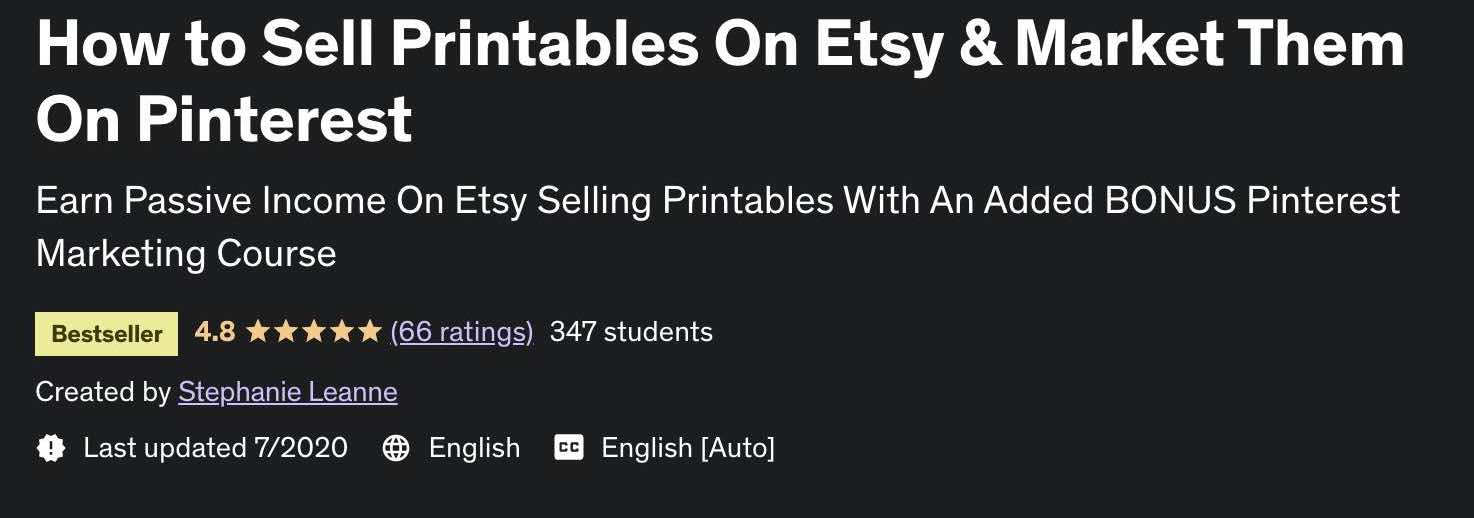The width and height of the screenshot is (1474, 518).
Task: Open Stephanie Leanne's instructor profile link
Action: coord(288,392)
